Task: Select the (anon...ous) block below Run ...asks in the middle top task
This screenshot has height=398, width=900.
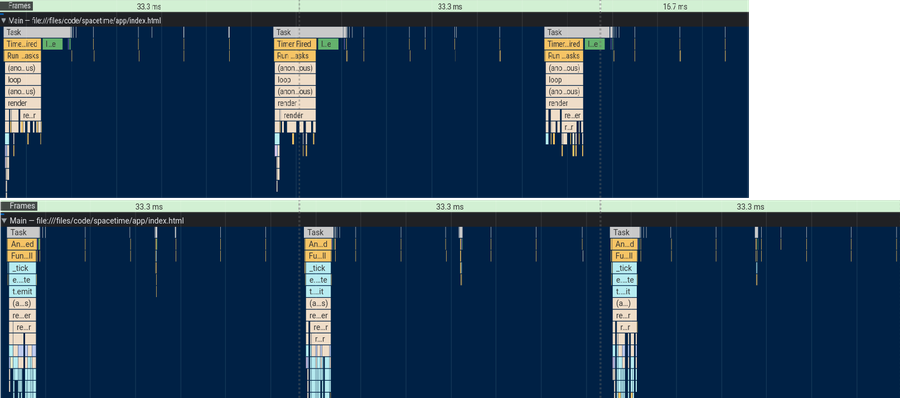Action: click(295, 68)
